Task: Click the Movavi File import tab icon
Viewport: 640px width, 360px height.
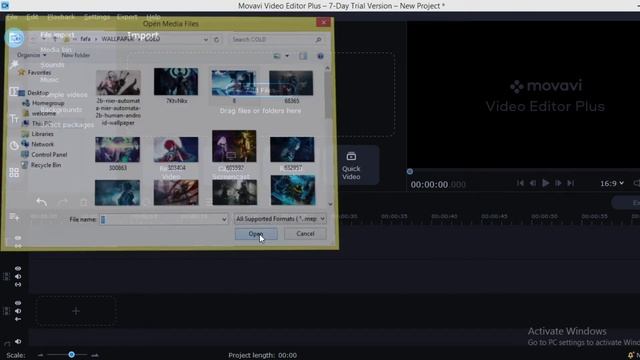Action: [15, 39]
